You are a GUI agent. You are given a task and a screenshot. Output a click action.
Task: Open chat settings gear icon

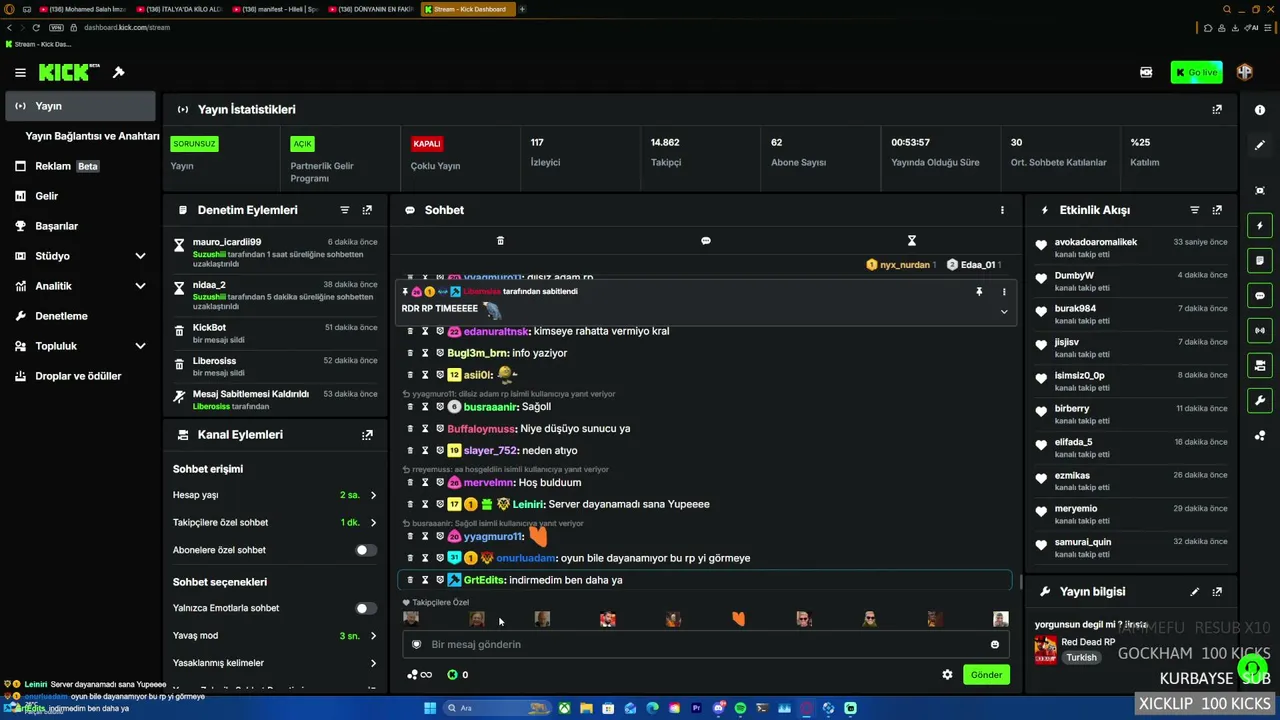coord(947,675)
